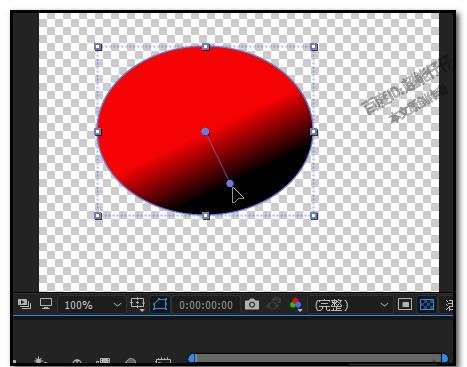Image resolution: width=467 pixels, height=367 pixels.
Task: Click the dropdown arrow beside (完整)
Action: click(384, 305)
